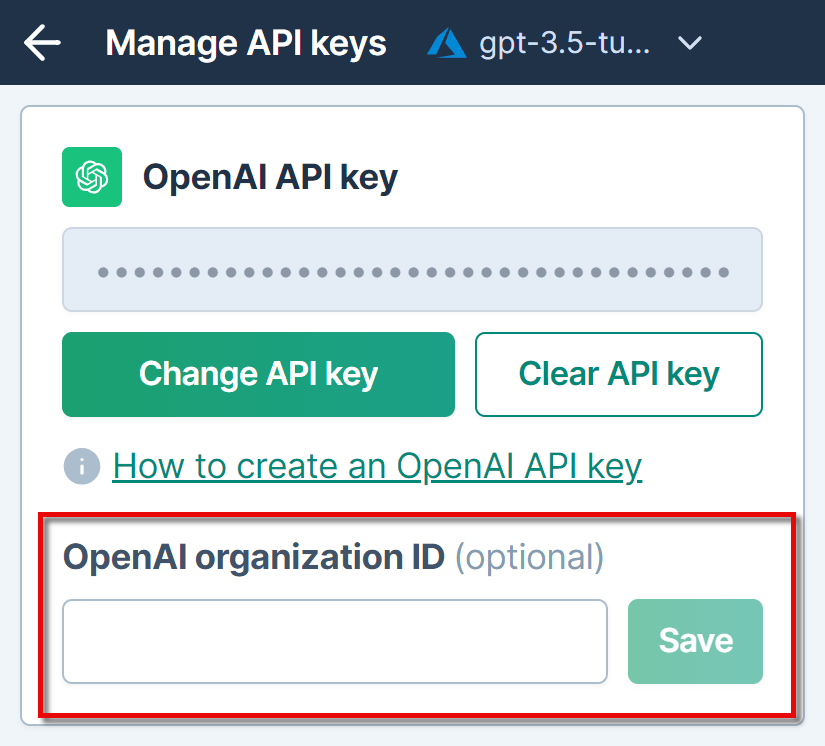This screenshot has width=825, height=746.
Task: Go back with the left arrow icon
Action: tap(42, 43)
